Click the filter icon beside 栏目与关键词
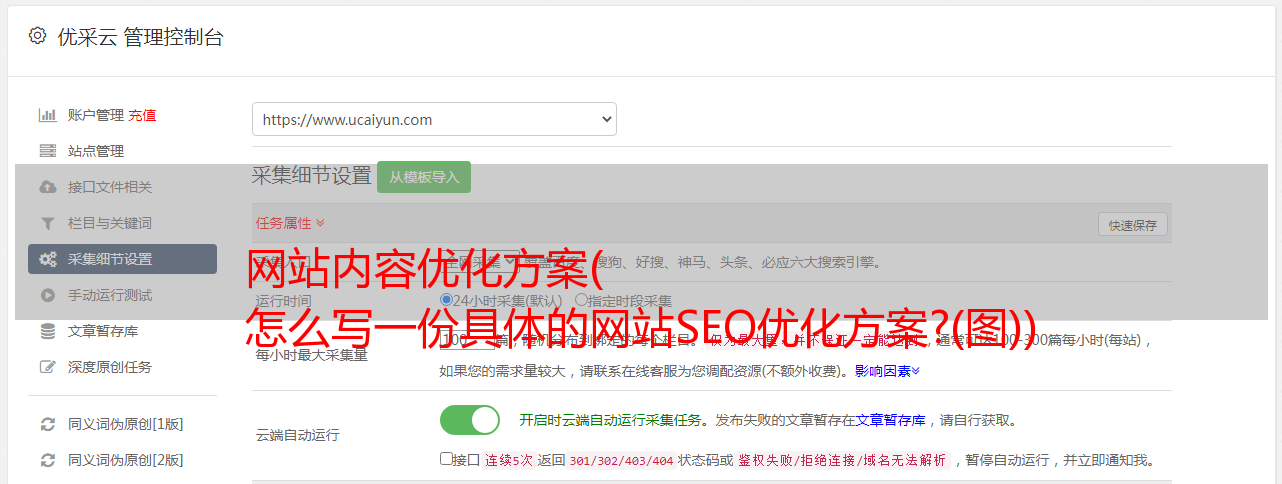Image resolution: width=1282 pixels, height=484 pixels. click(x=47, y=223)
